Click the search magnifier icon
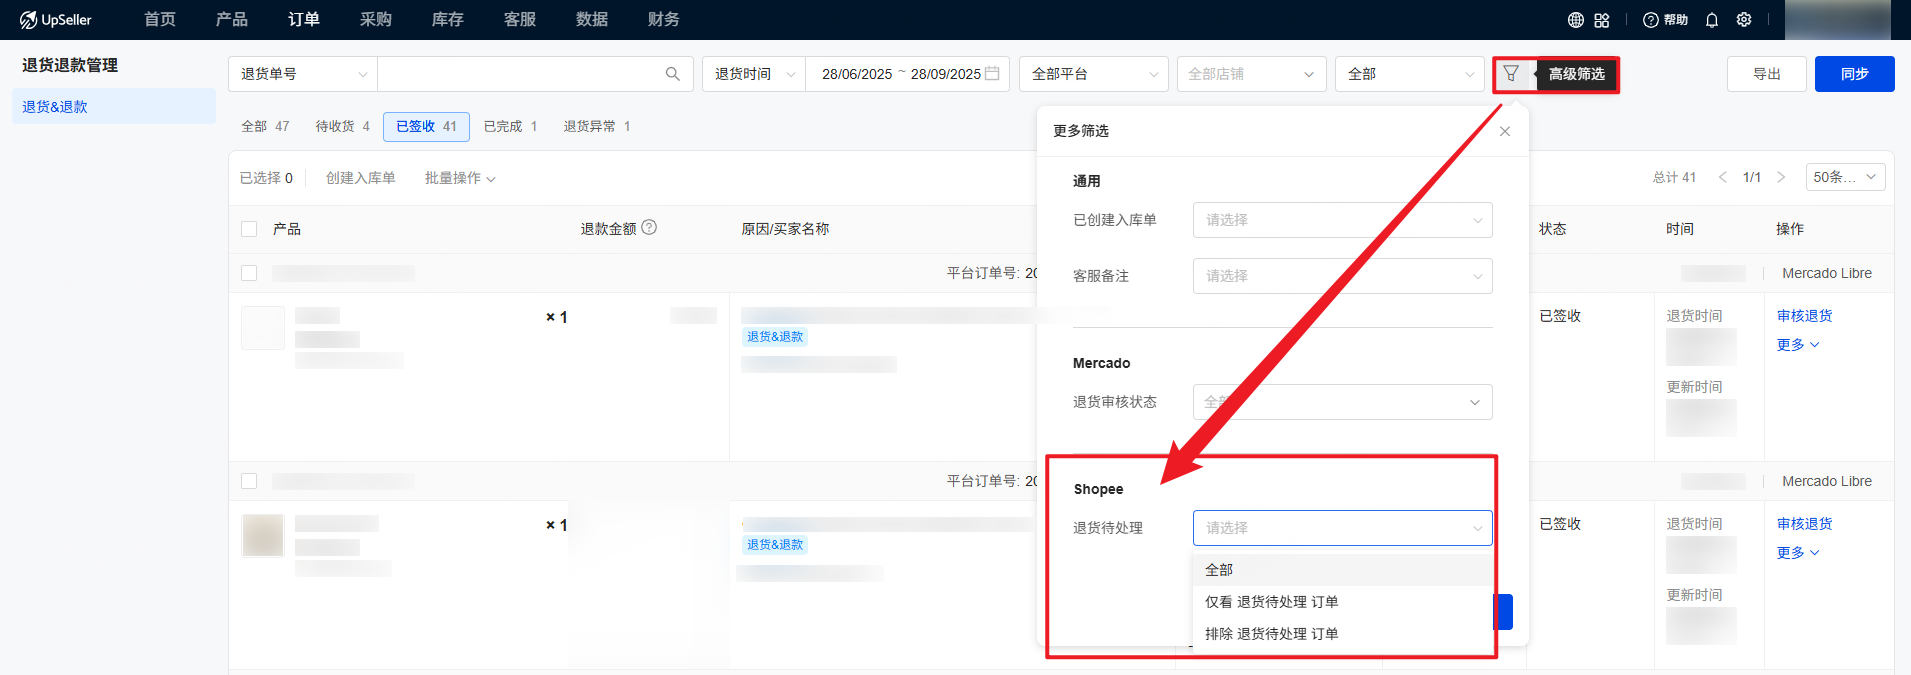 point(673,74)
